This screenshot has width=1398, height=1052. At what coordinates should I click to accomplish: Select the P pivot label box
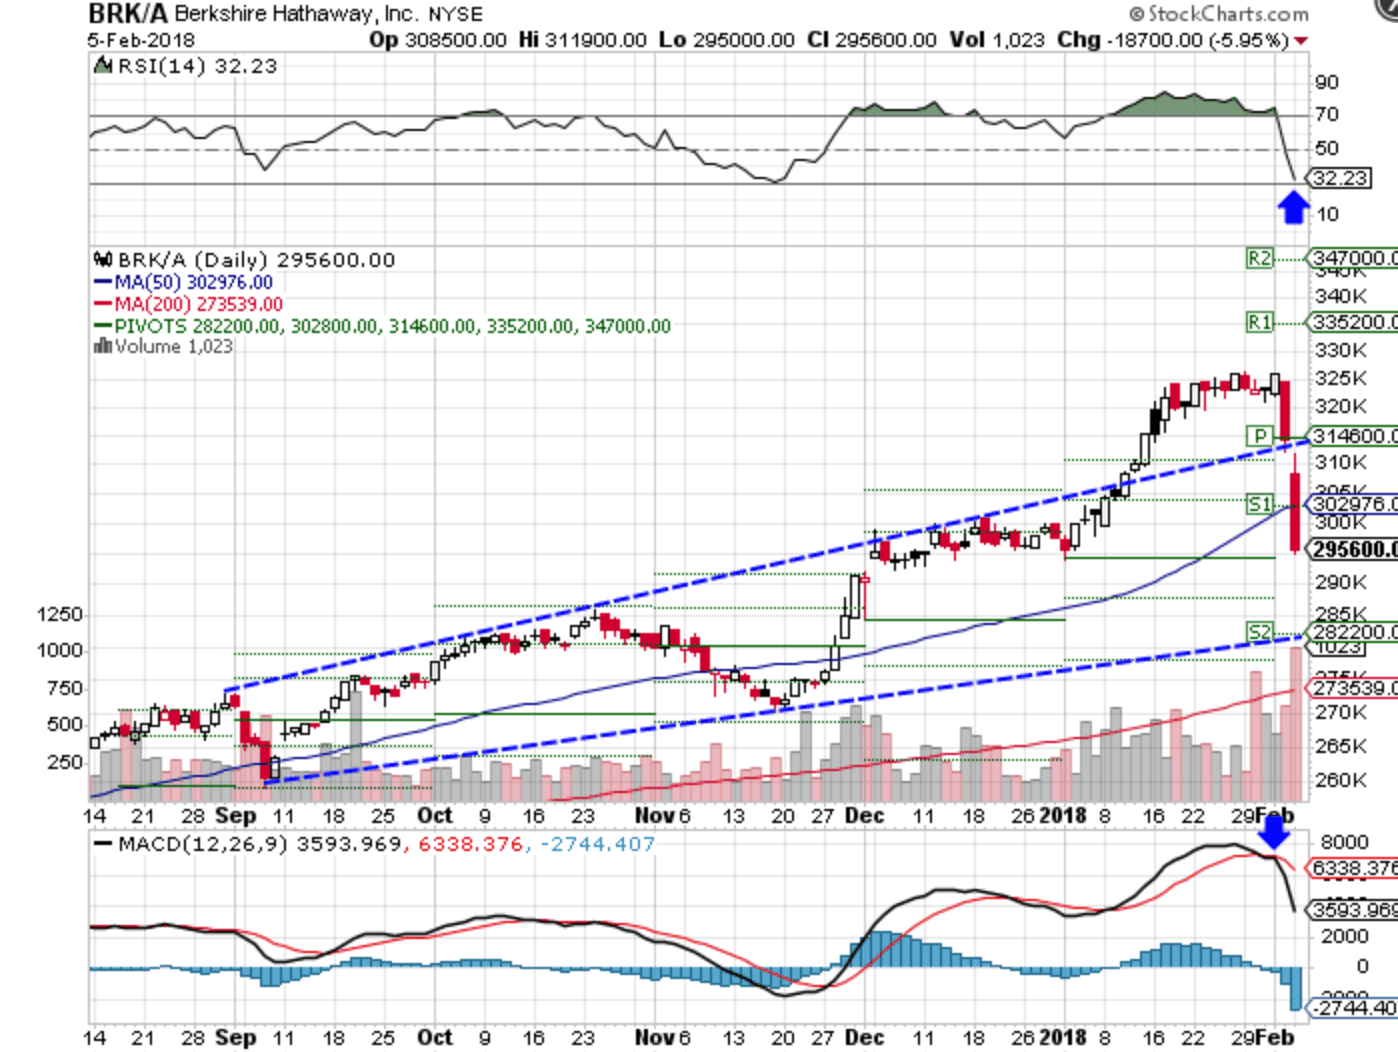click(x=1259, y=436)
